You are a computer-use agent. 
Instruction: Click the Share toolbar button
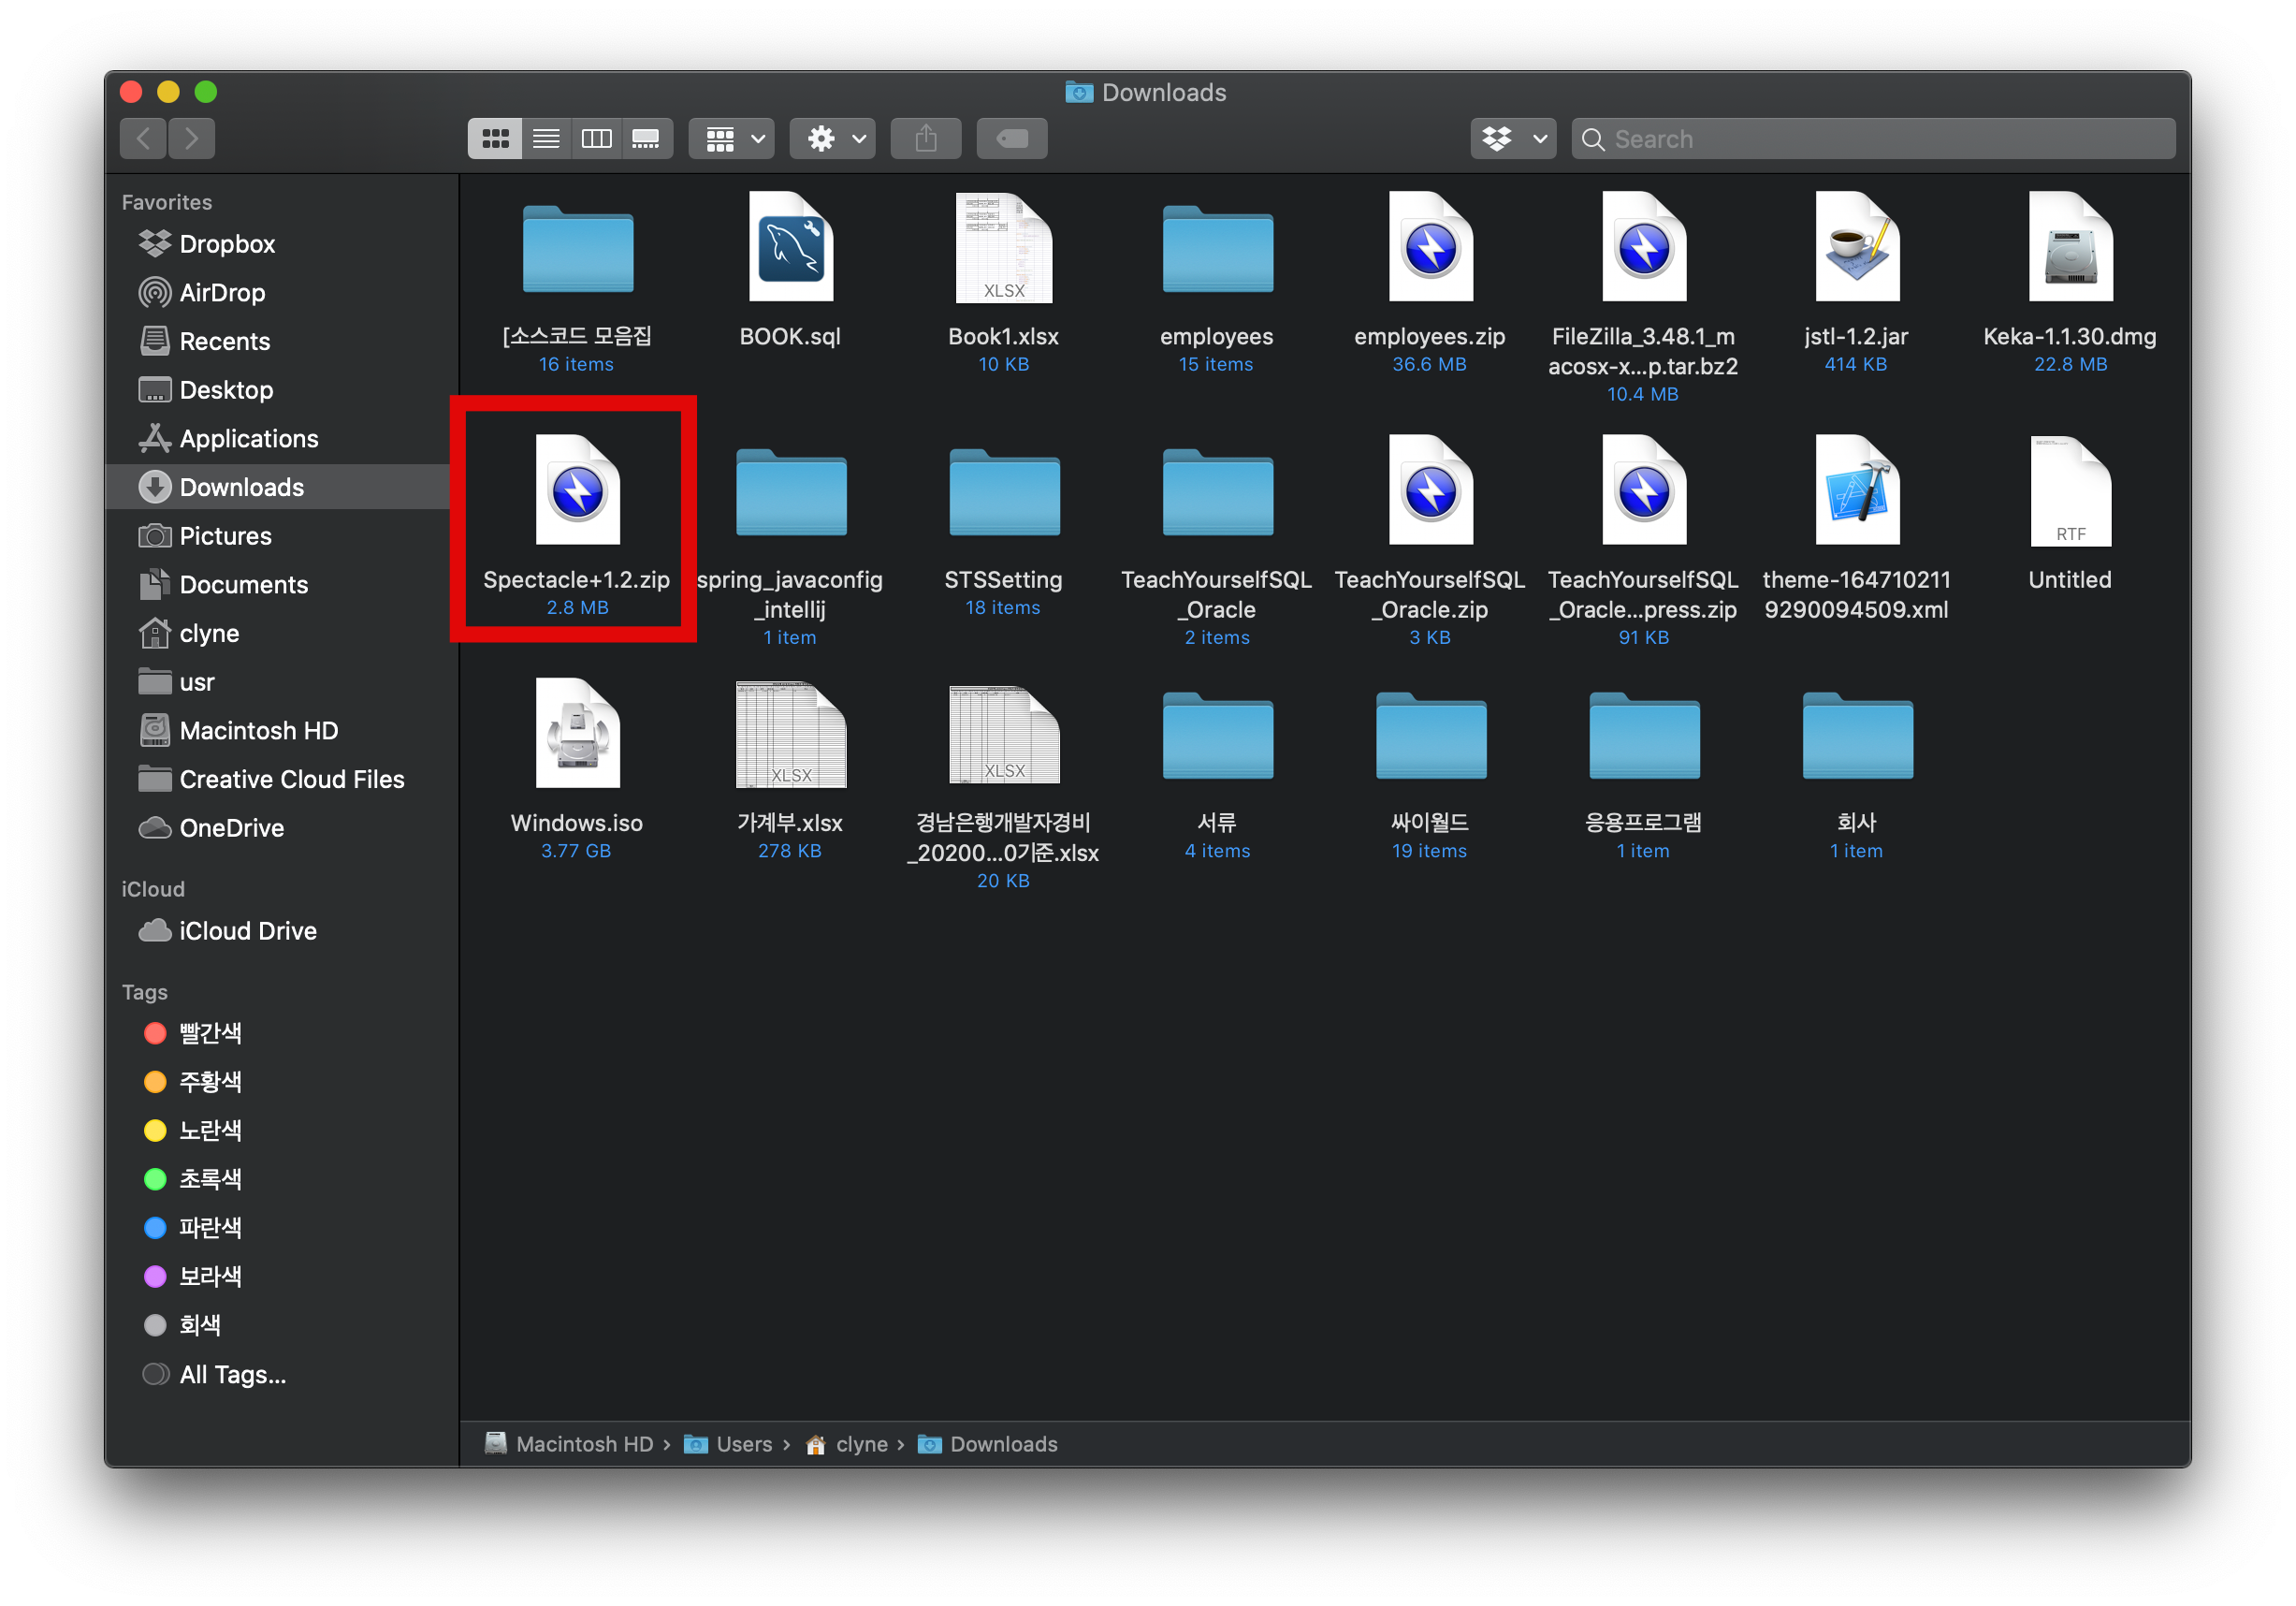pyautogui.click(x=926, y=139)
